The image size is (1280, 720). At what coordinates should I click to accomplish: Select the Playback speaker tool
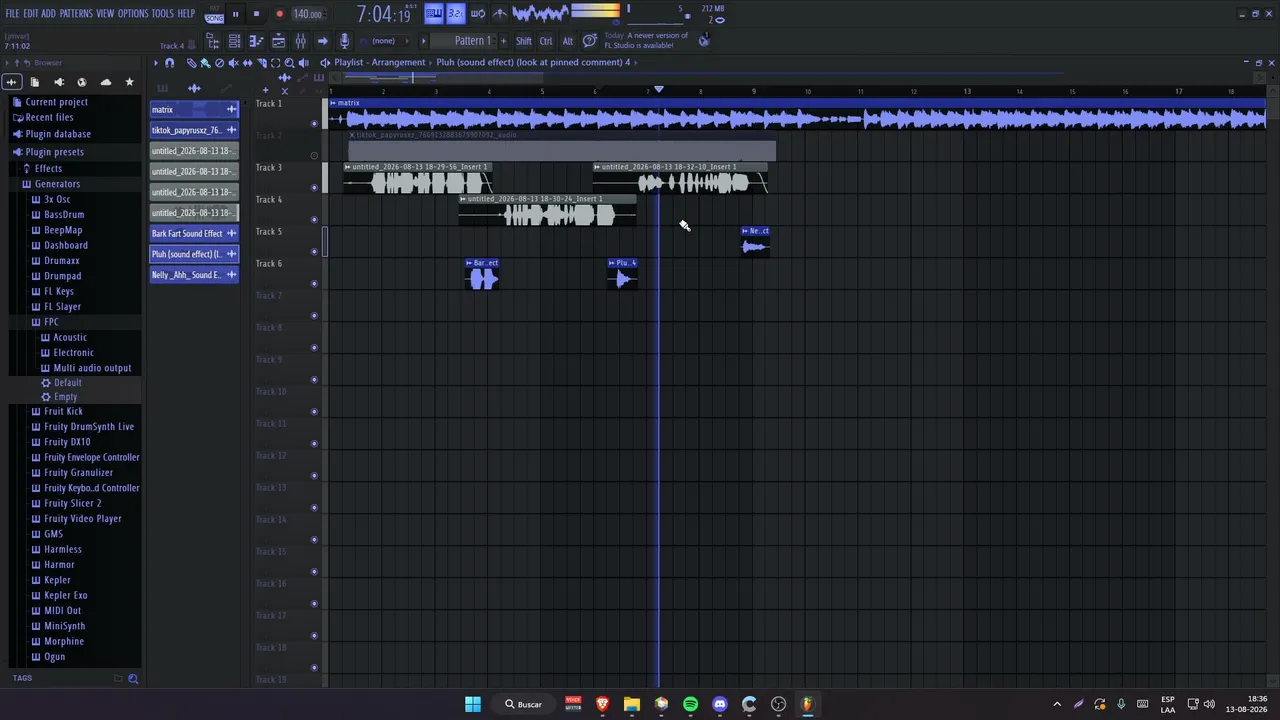(304, 63)
